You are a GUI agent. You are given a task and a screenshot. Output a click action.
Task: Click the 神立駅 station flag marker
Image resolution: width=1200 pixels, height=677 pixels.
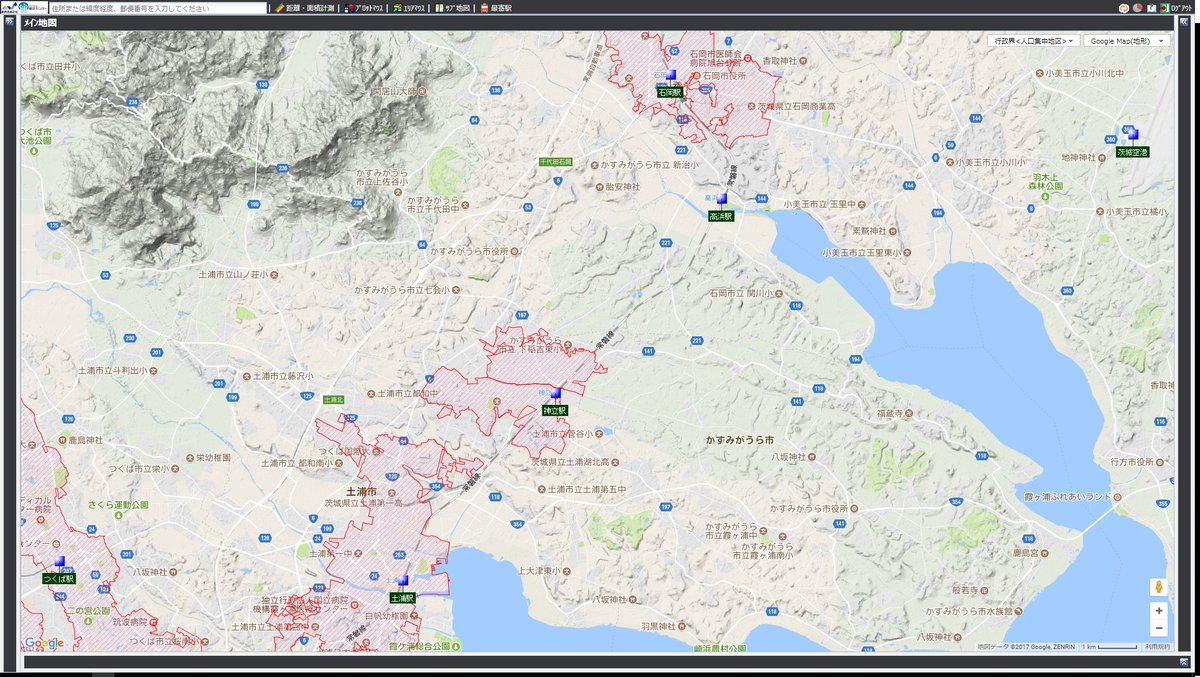(x=555, y=395)
